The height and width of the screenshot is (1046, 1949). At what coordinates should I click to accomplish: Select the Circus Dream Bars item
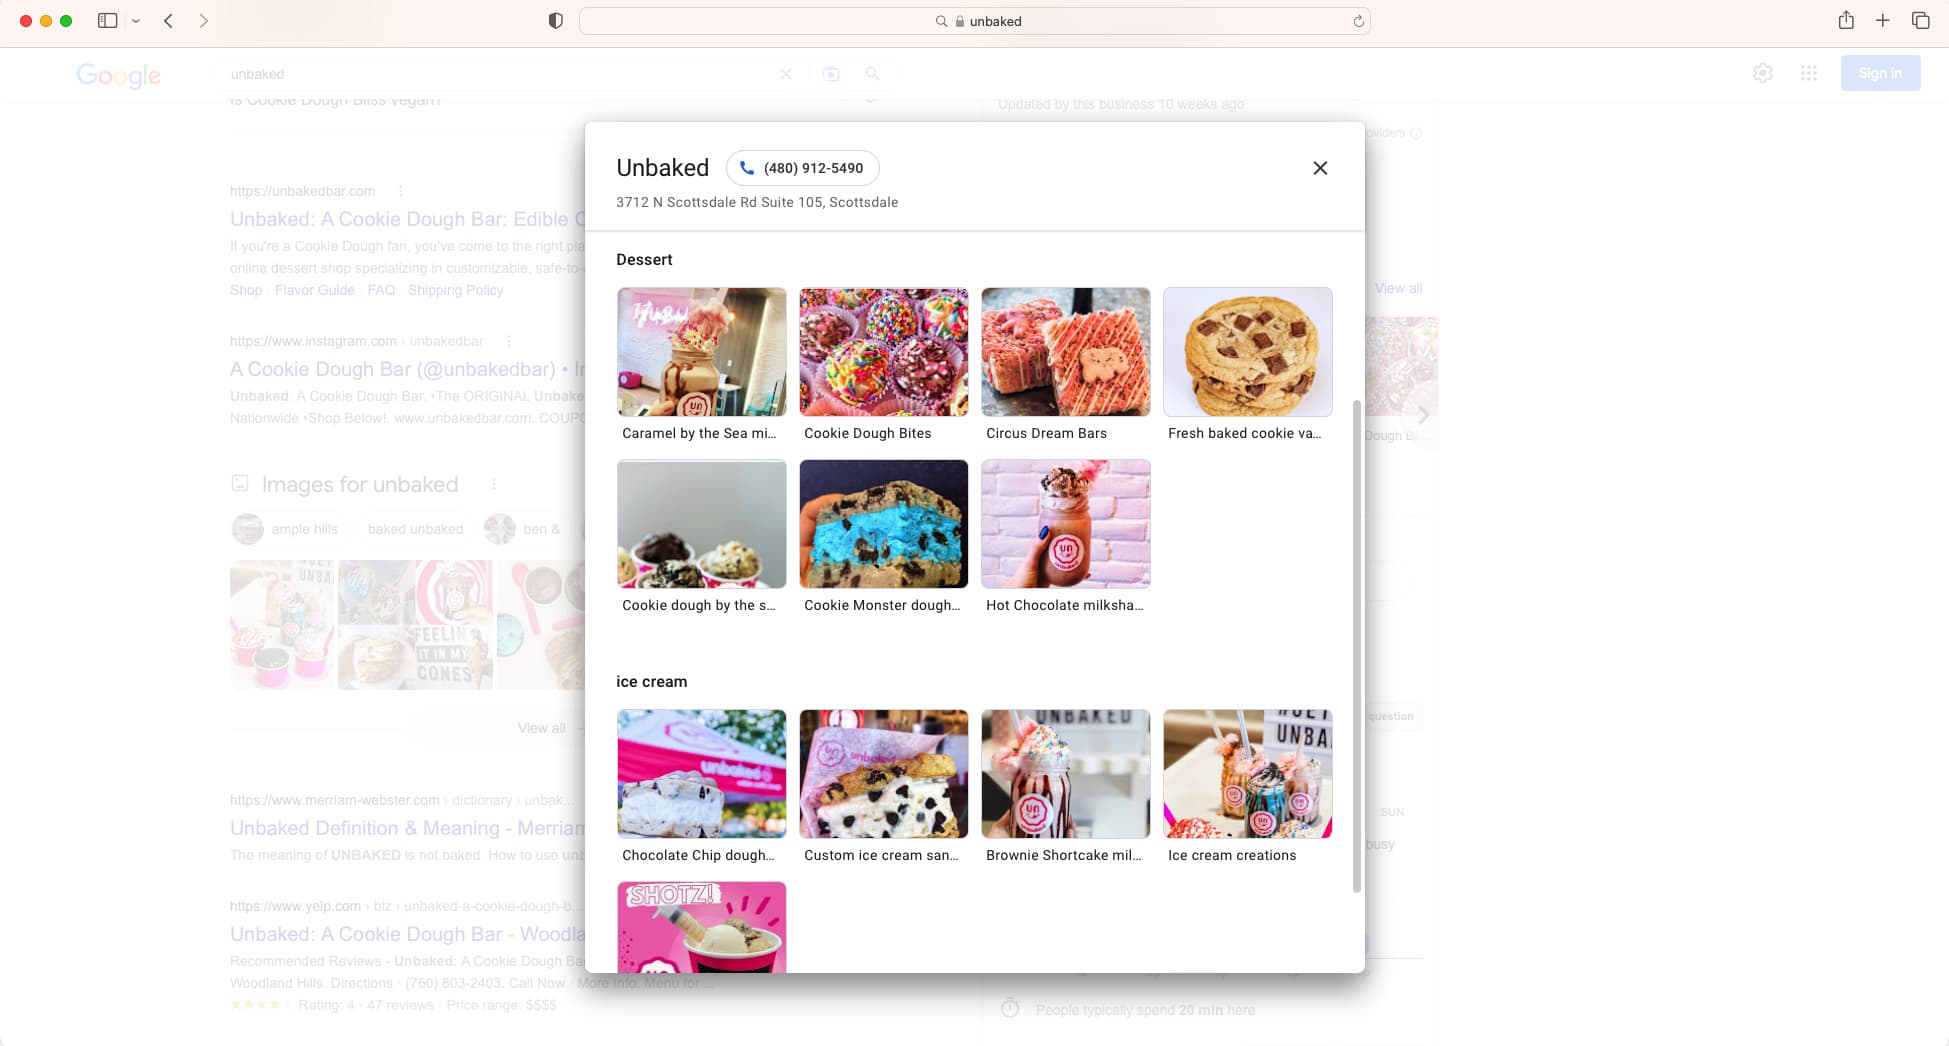pyautogui.click(x=1065, y=352)
